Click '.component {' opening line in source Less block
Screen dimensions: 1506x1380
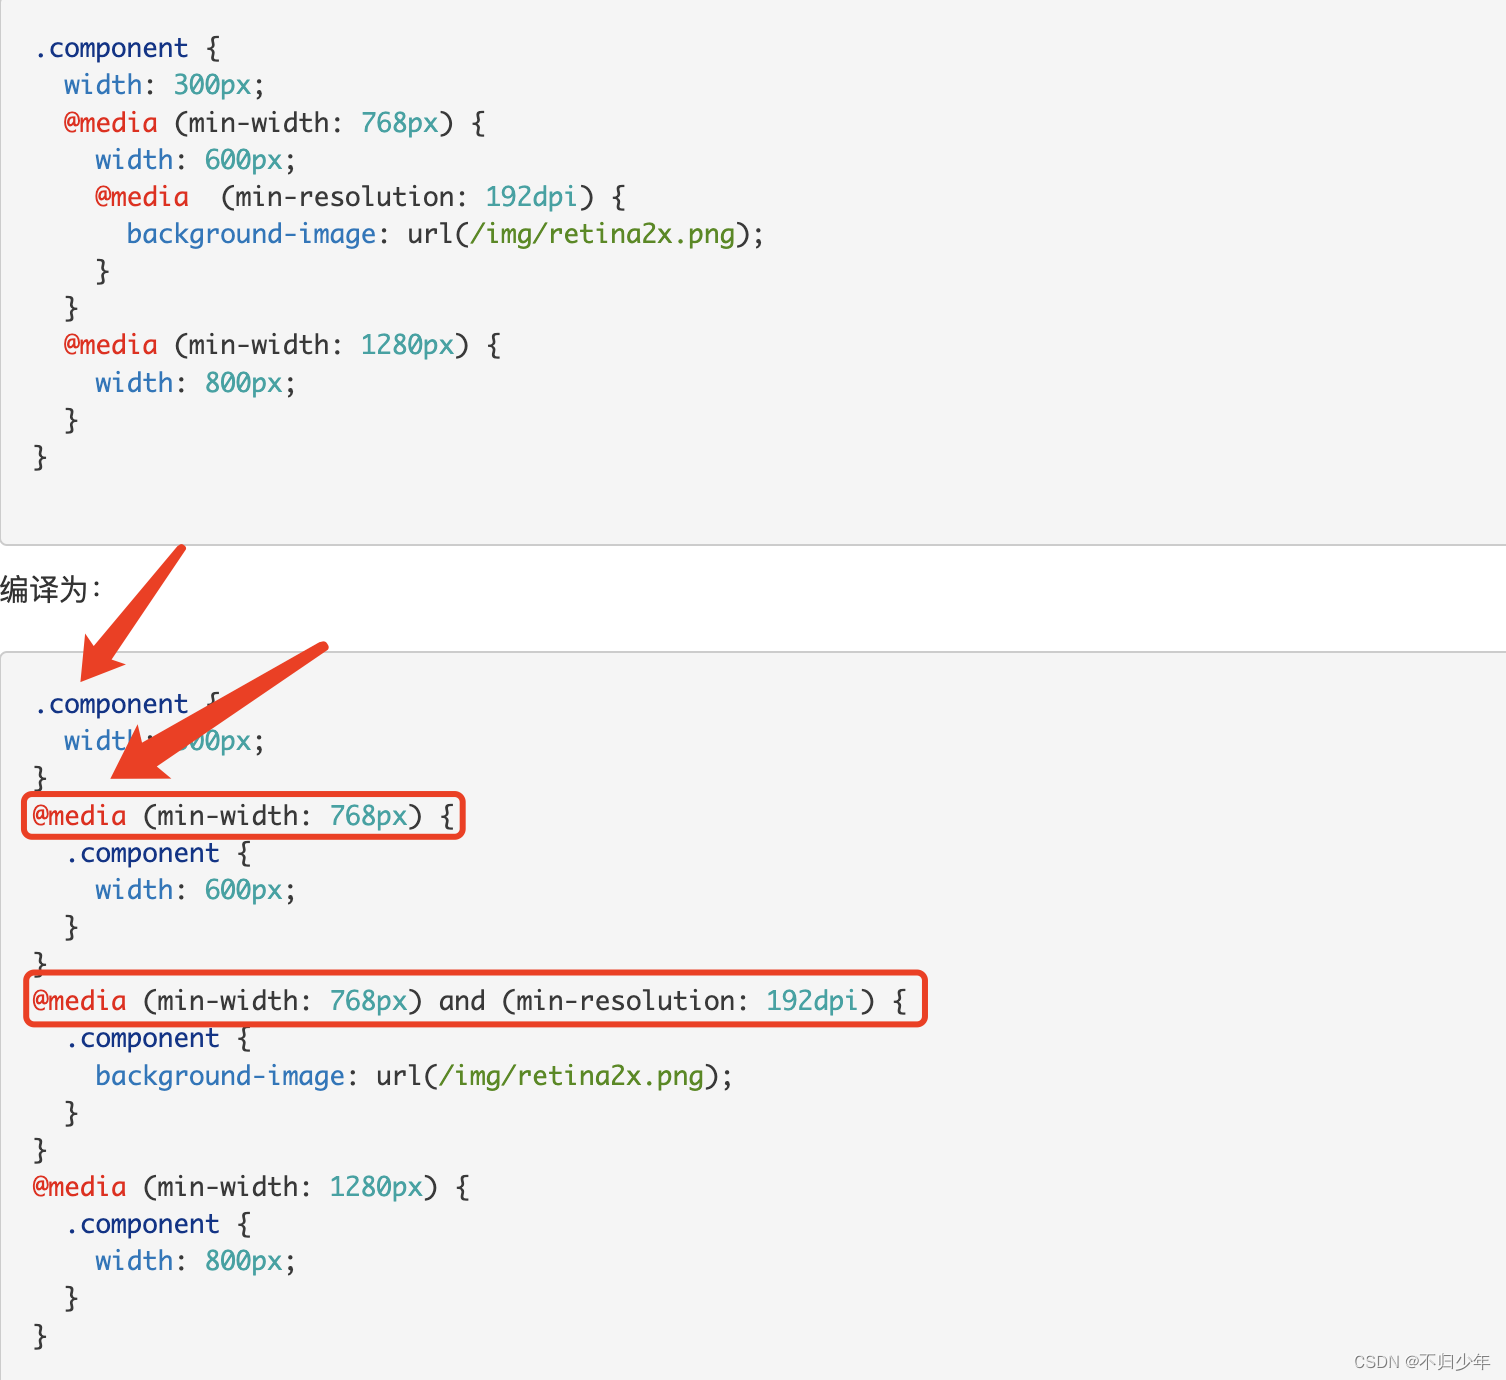coord(127,48)
